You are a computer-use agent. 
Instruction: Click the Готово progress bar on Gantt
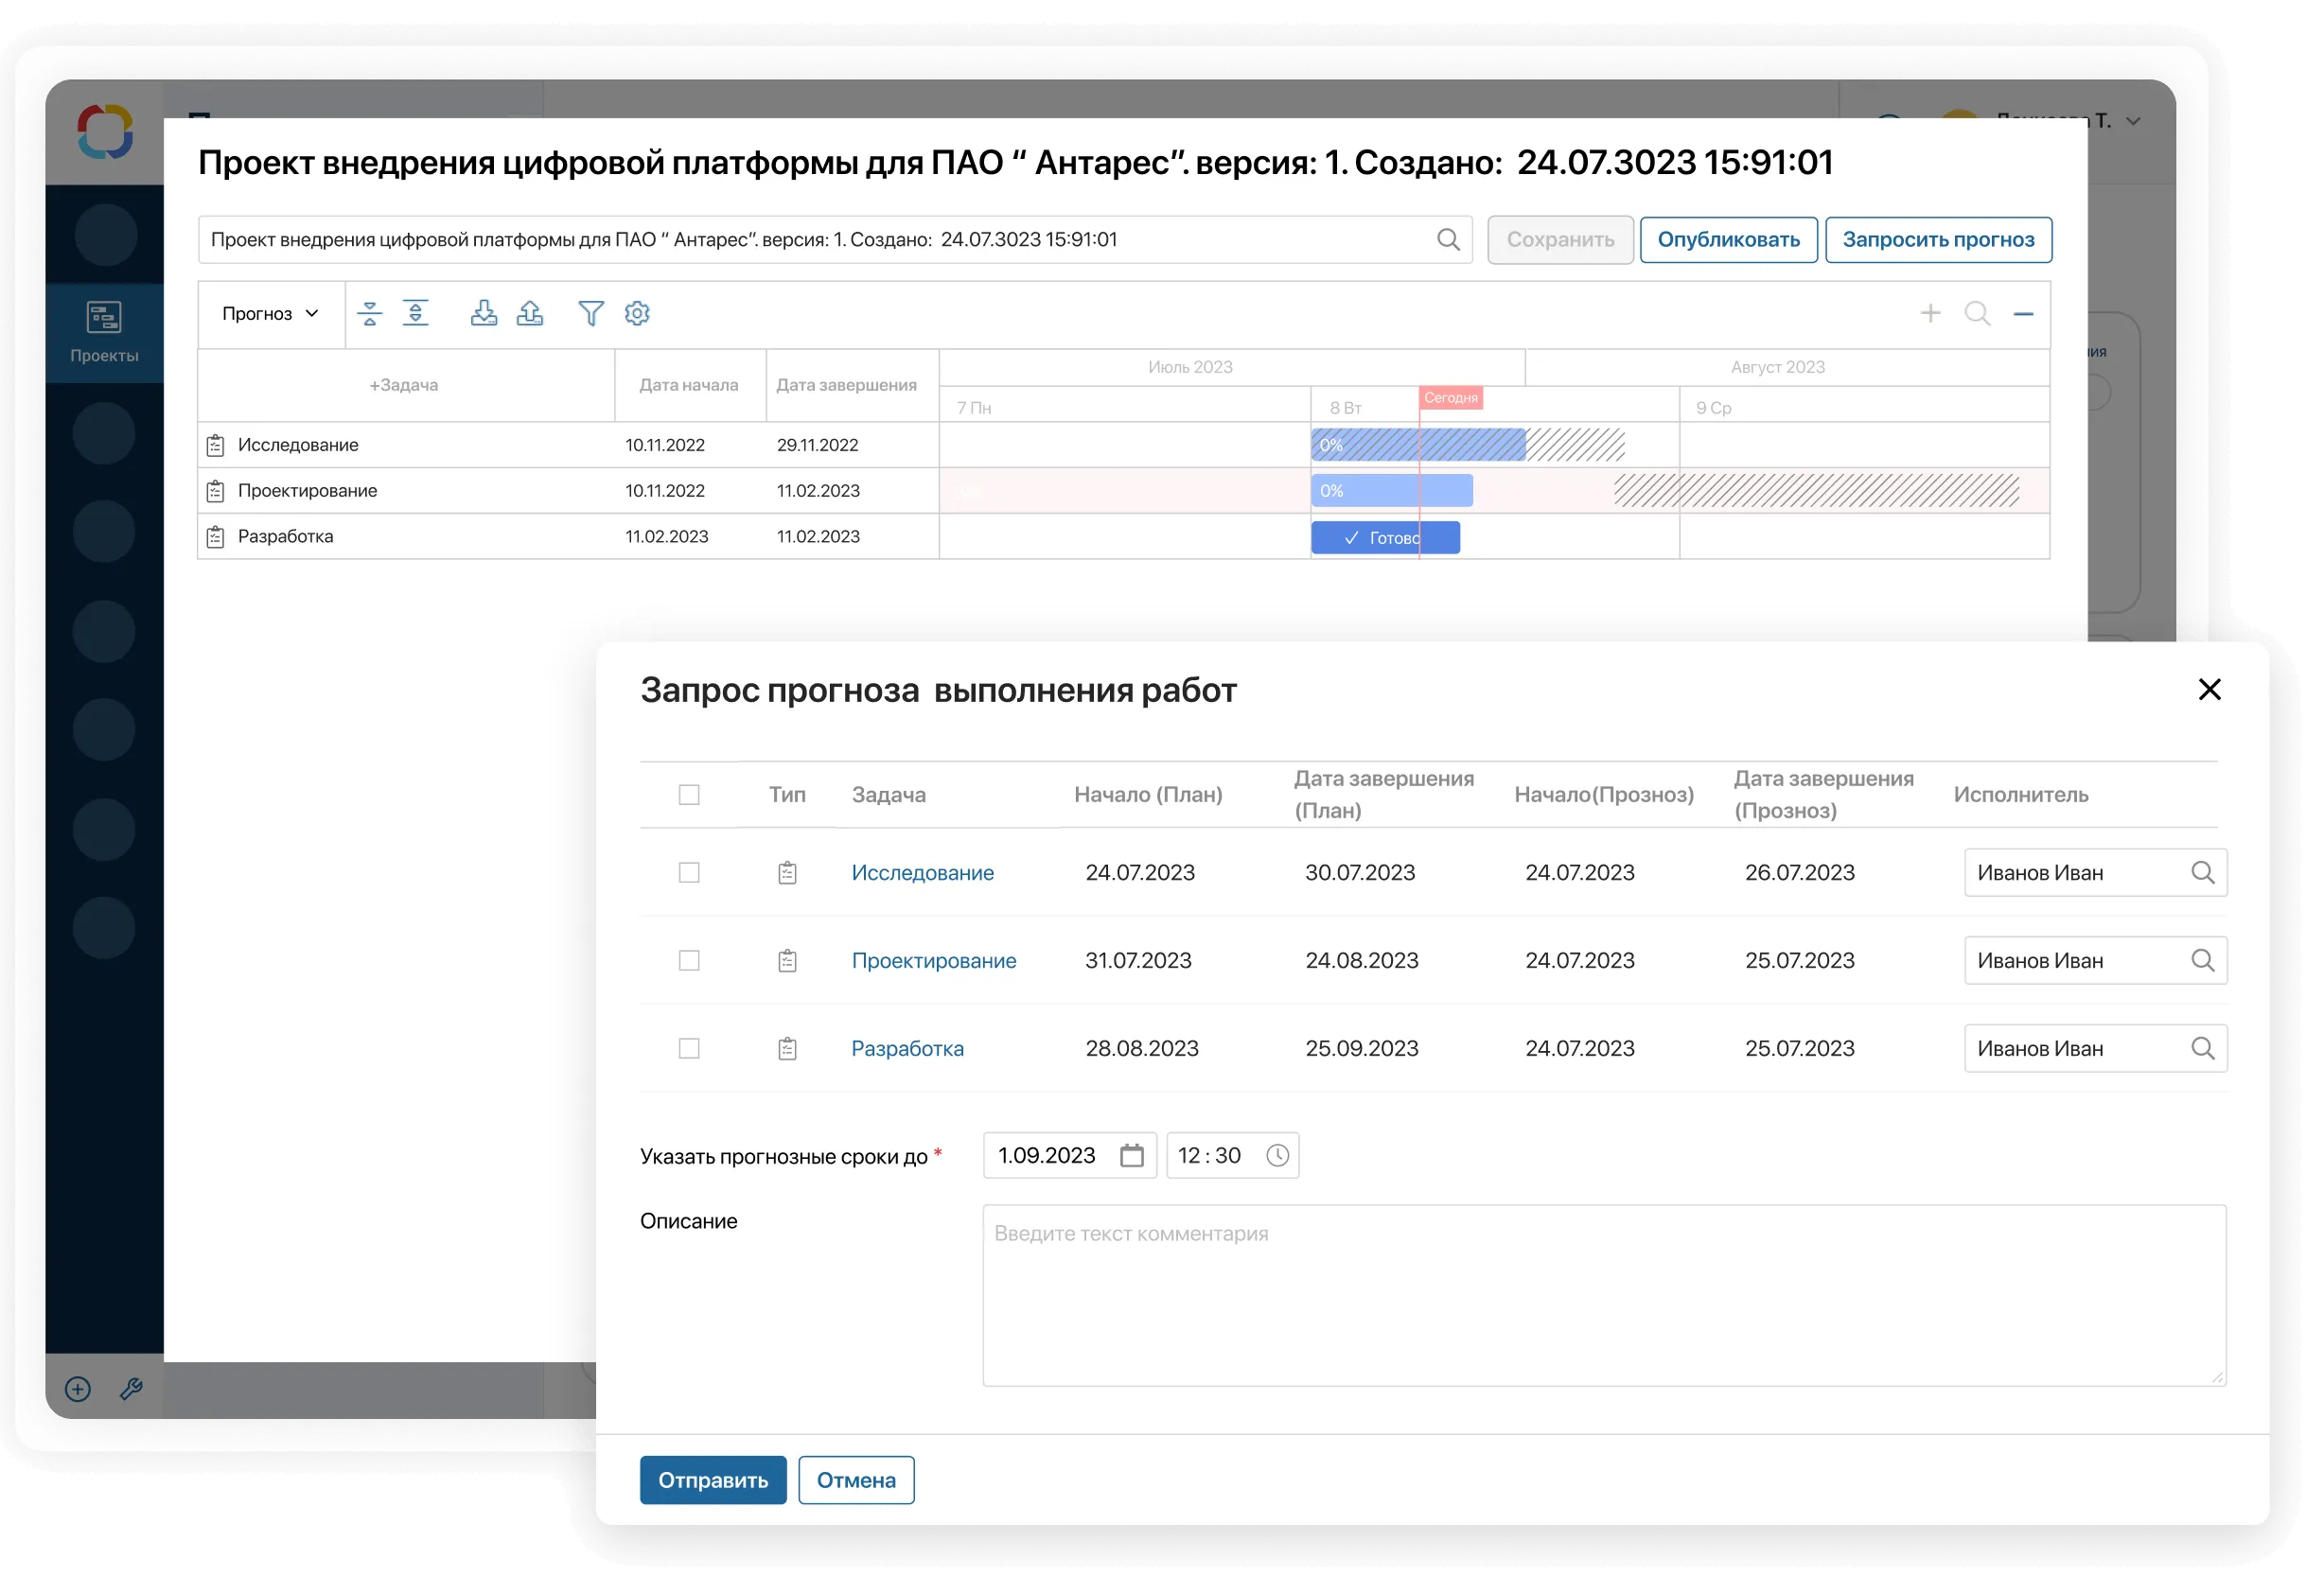click(1385, 537)
